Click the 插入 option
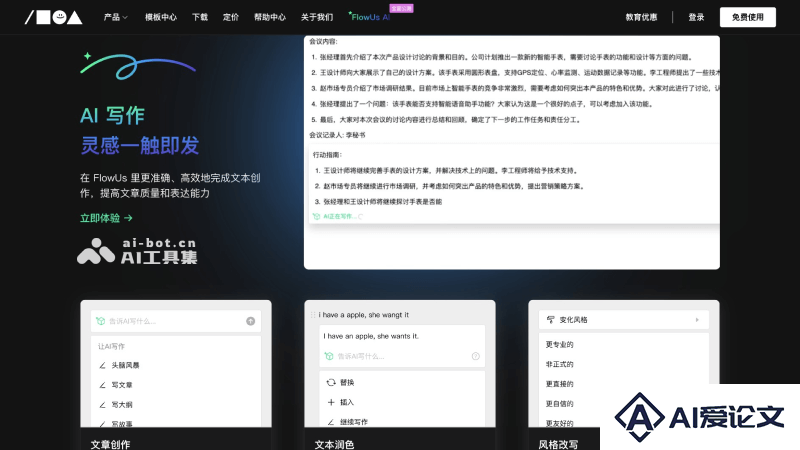The height and width of the screenshot is (450, 800). pyautogui.click(x=347, y=402)
